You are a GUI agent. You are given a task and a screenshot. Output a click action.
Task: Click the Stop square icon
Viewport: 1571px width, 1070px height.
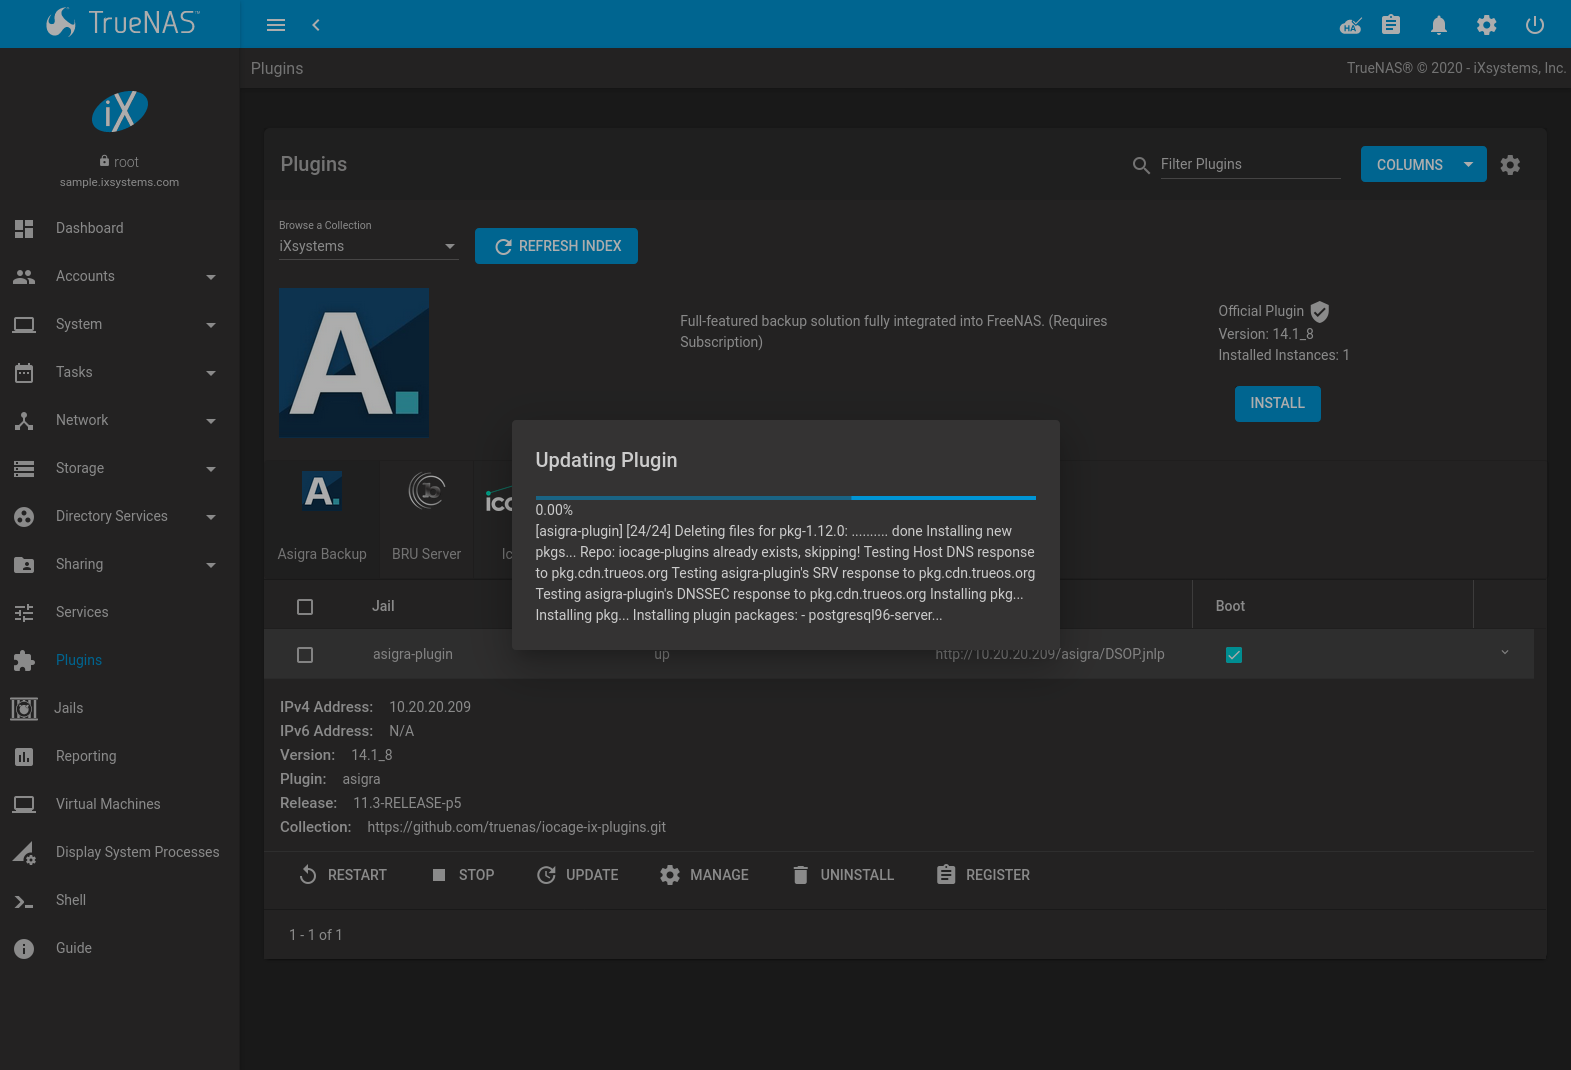point(438,875)
